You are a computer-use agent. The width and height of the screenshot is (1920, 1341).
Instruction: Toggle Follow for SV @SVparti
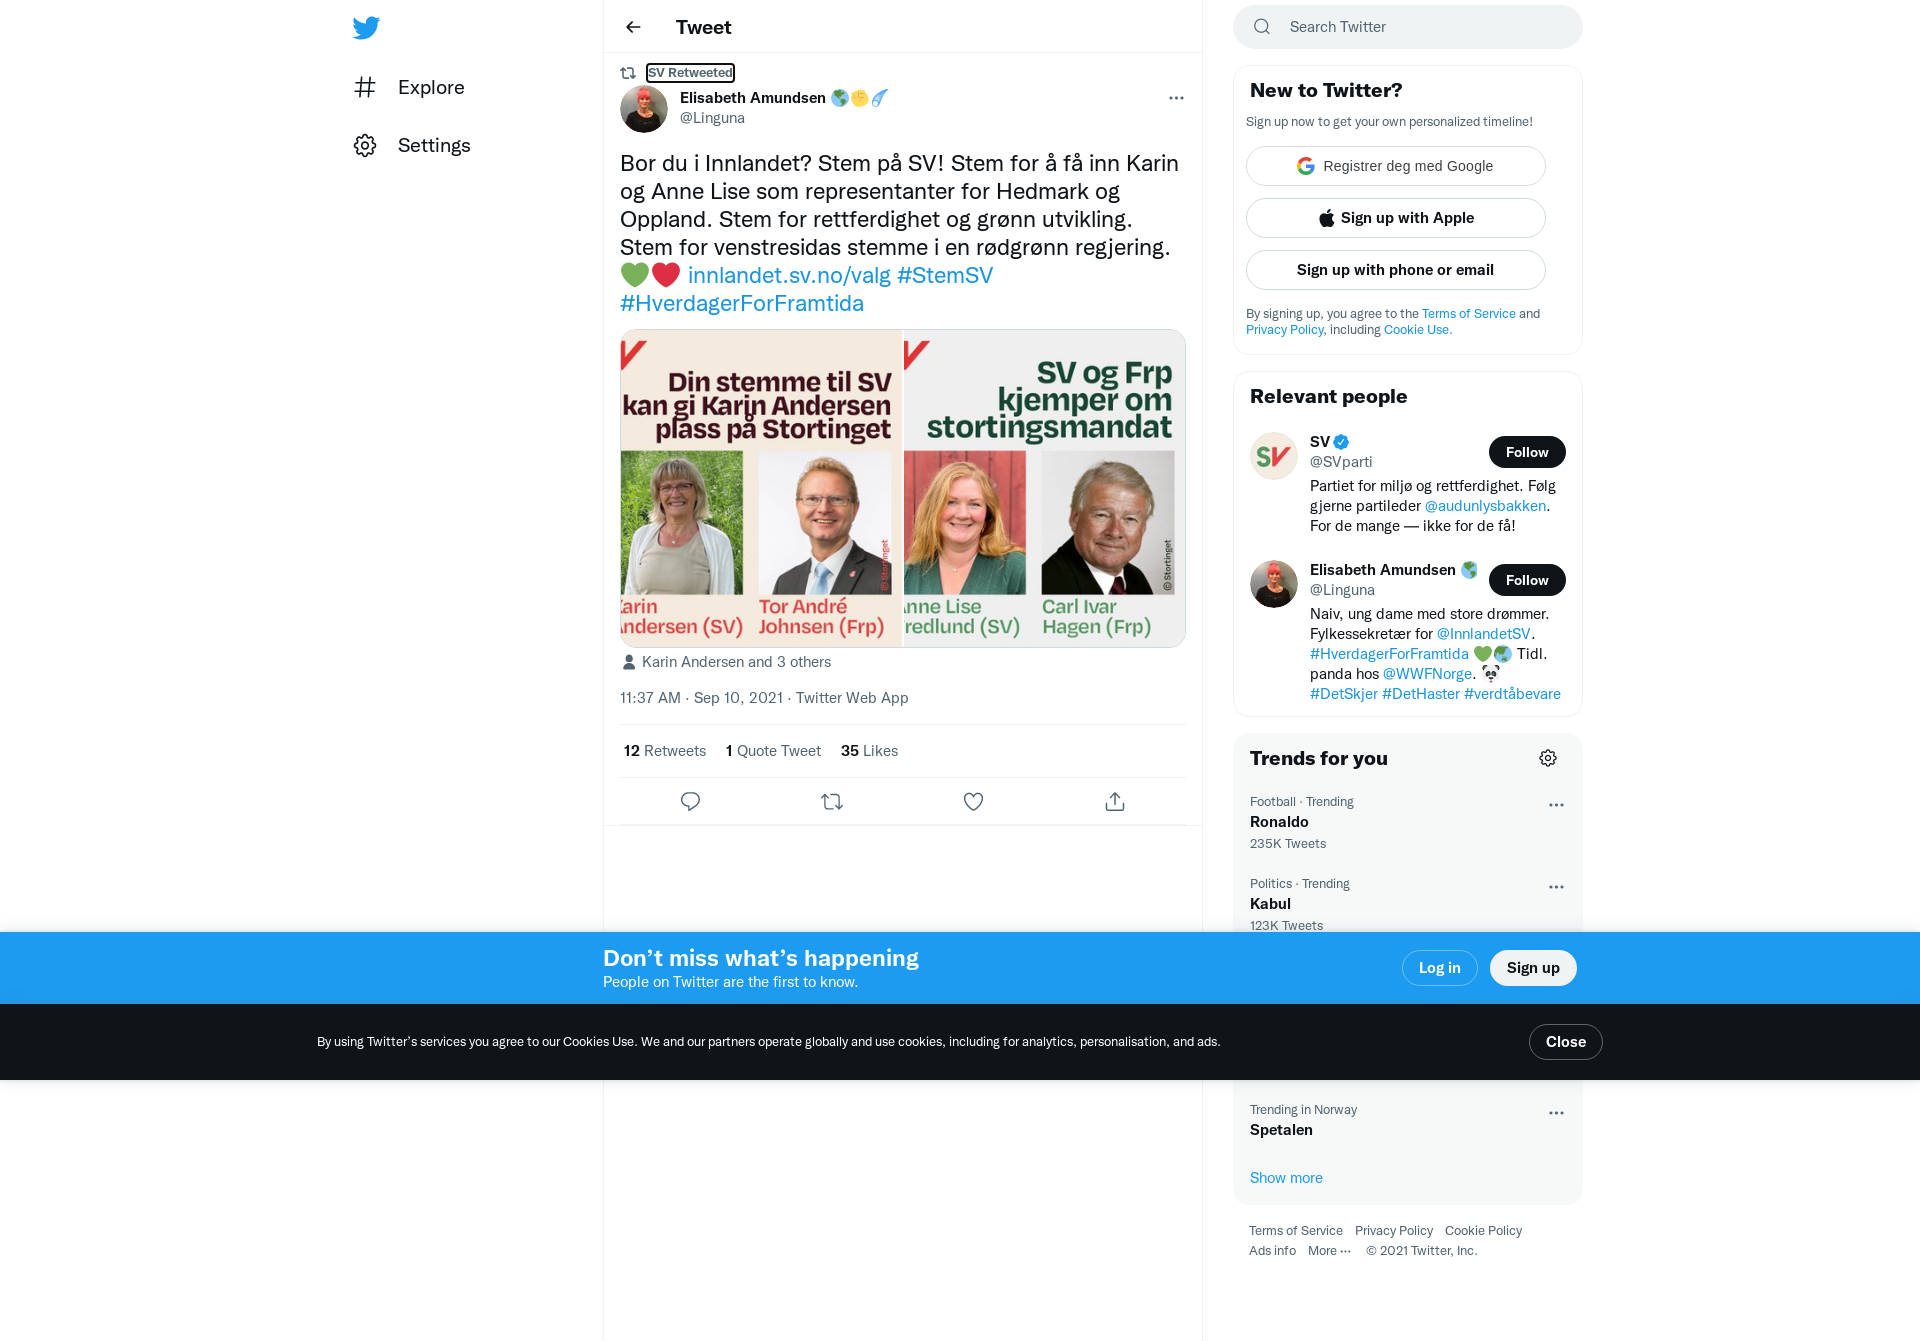(x=1527, y=452)
